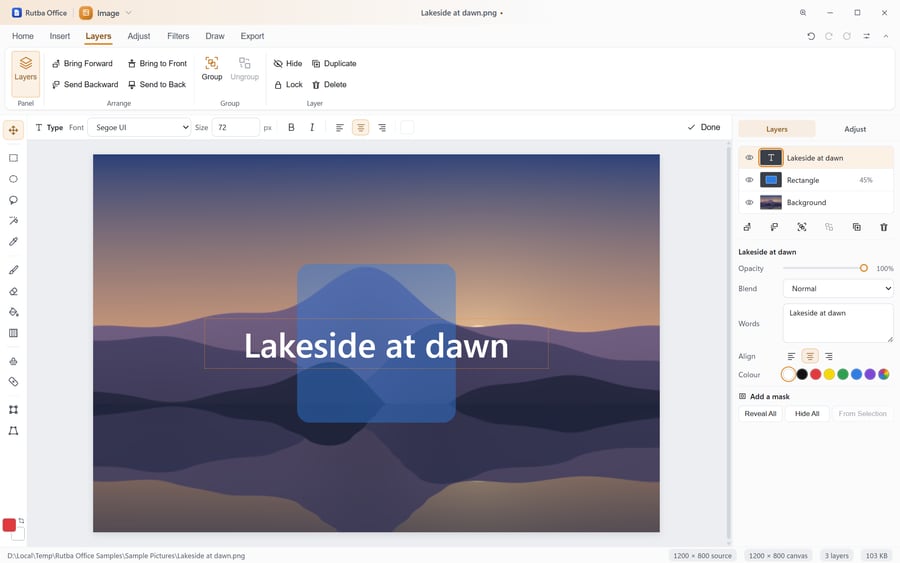
Task: Select the Rectangle selection tool
Action: click(x=13, y=158)
